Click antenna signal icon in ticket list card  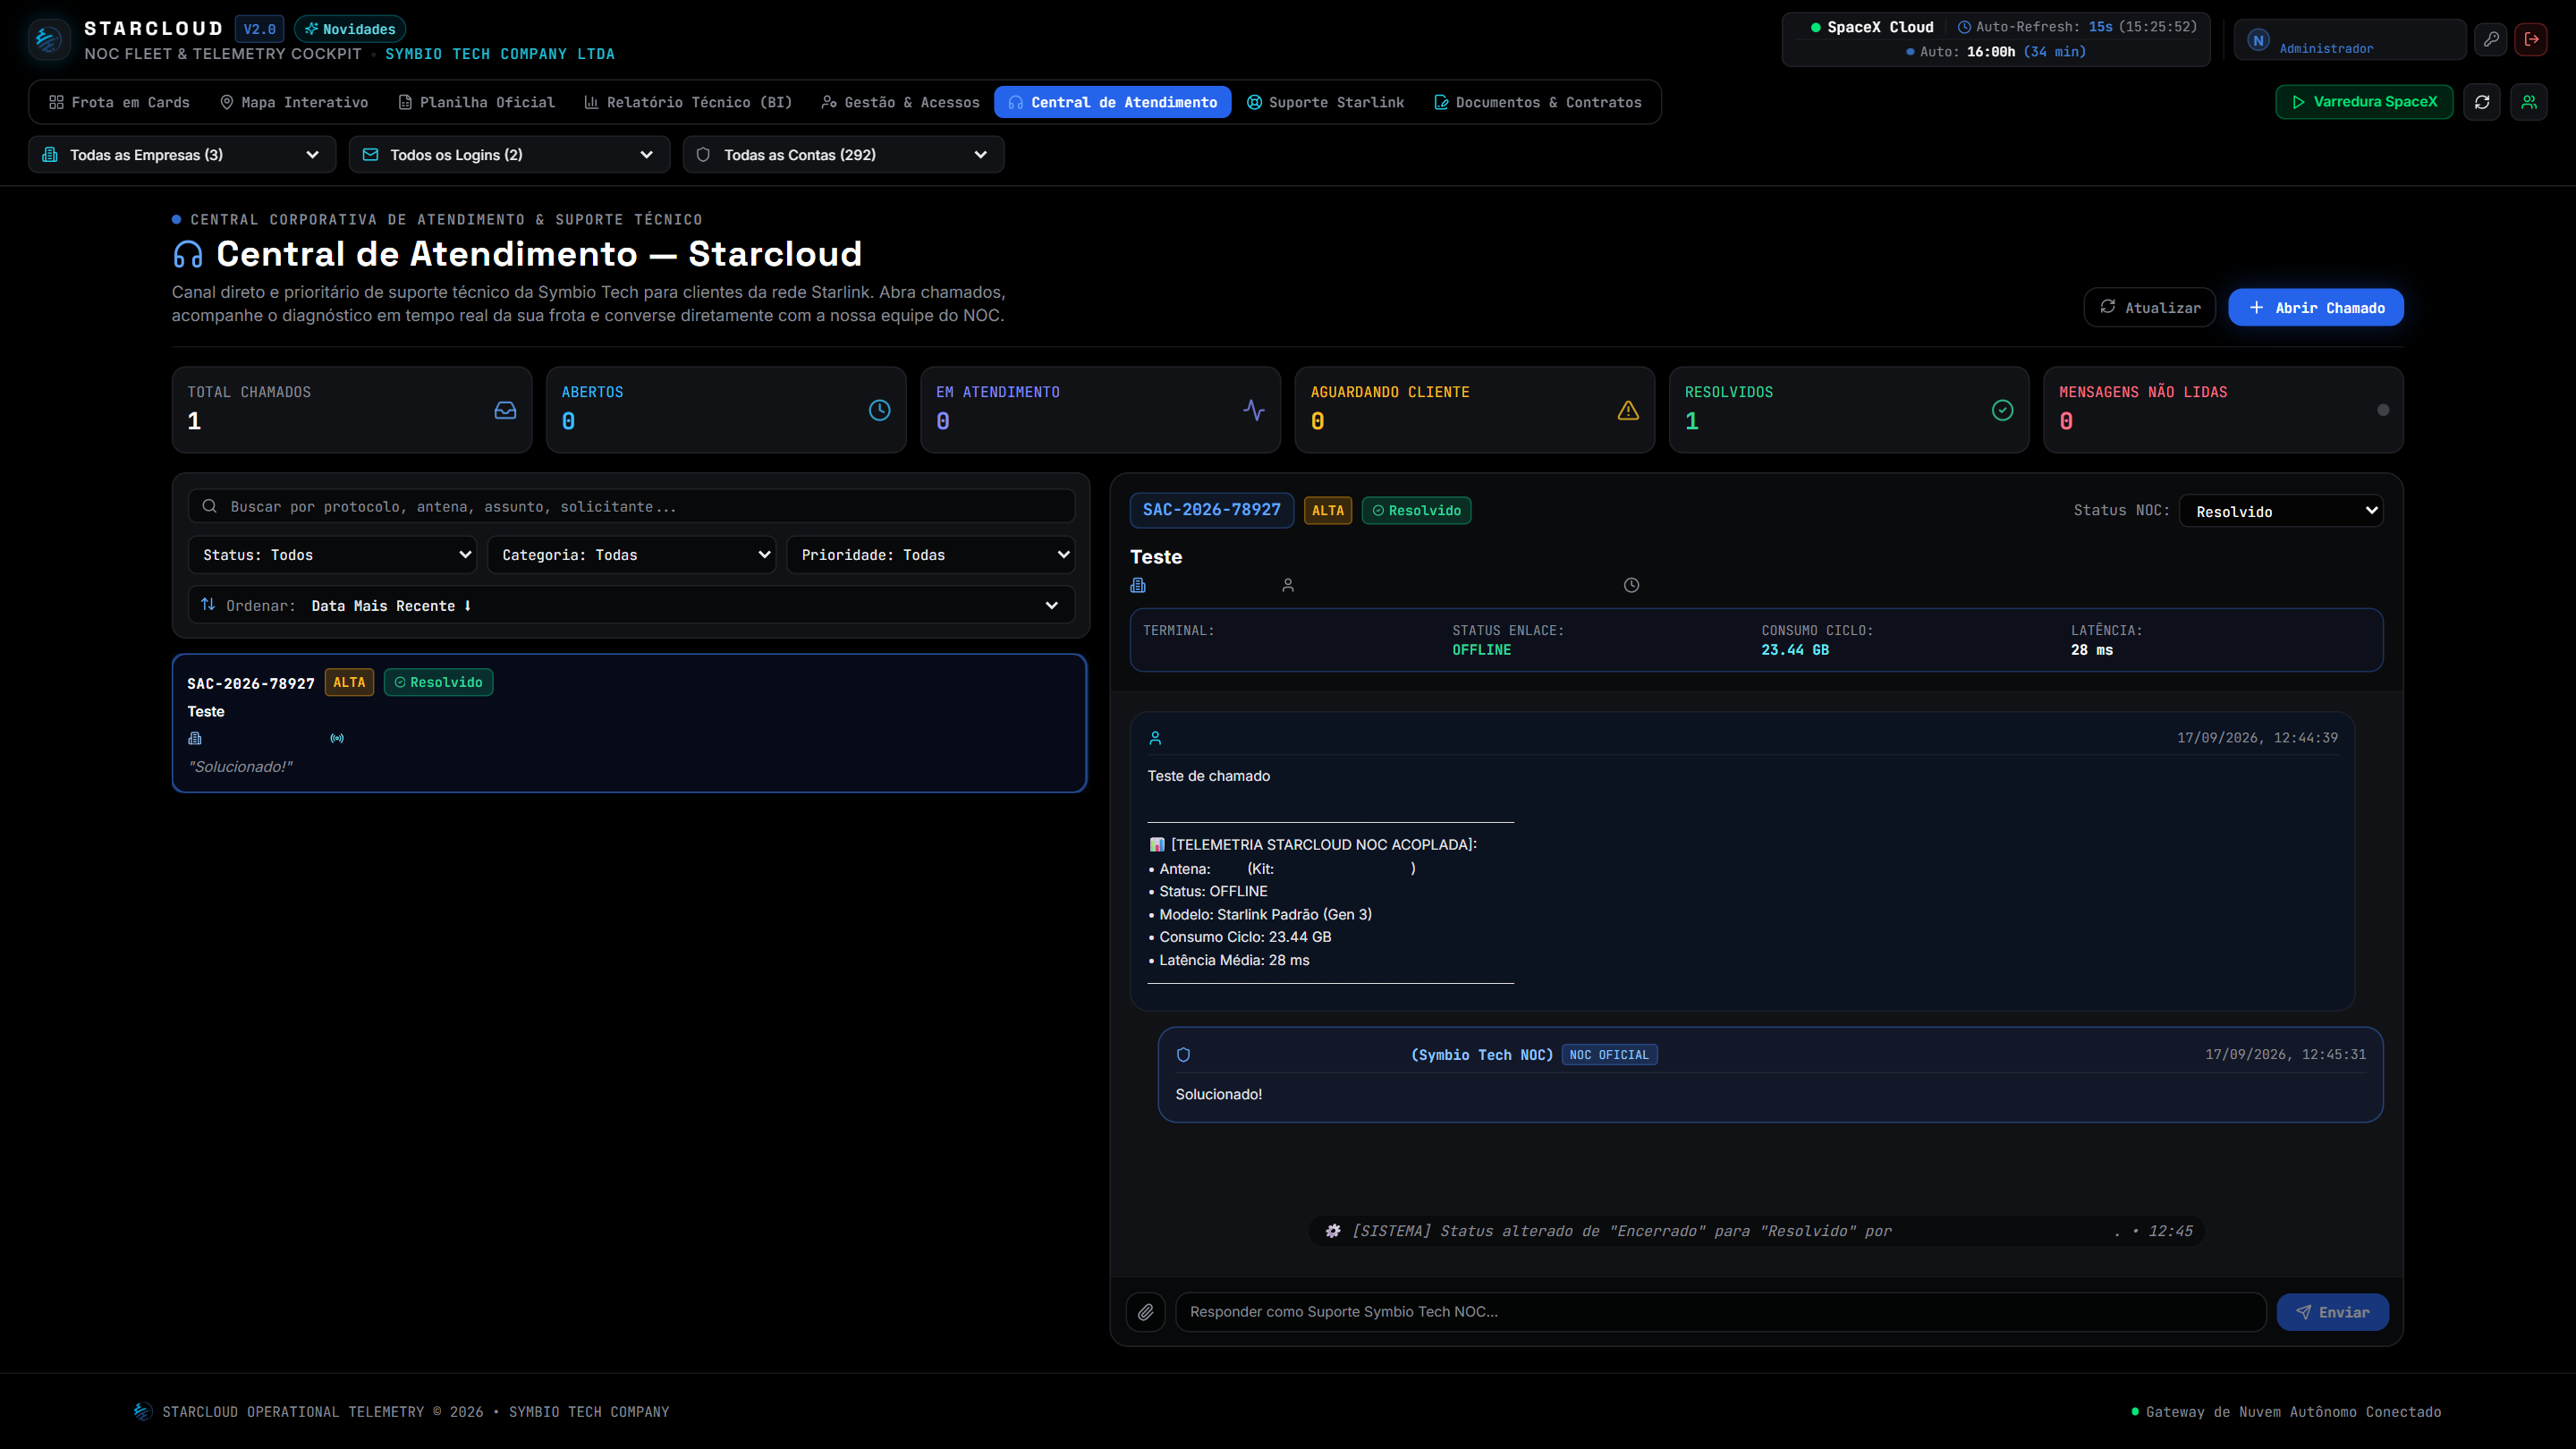coord(337,739)
